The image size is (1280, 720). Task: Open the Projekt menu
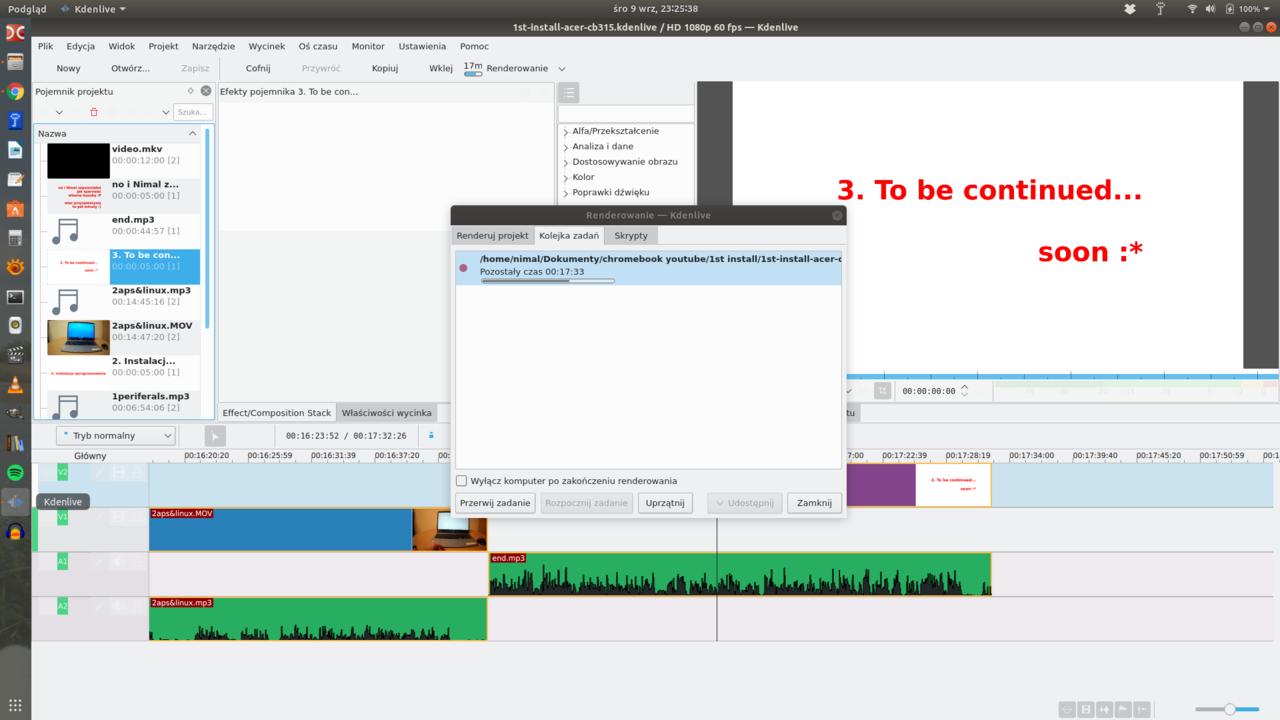pos(163,46)
